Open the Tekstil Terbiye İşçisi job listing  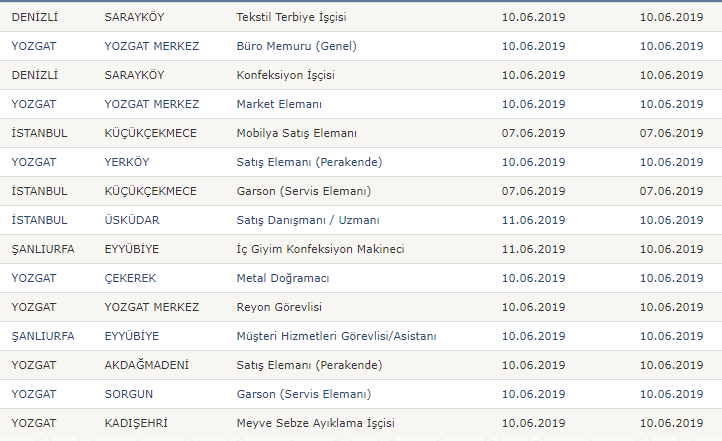[x=291, y=17]
